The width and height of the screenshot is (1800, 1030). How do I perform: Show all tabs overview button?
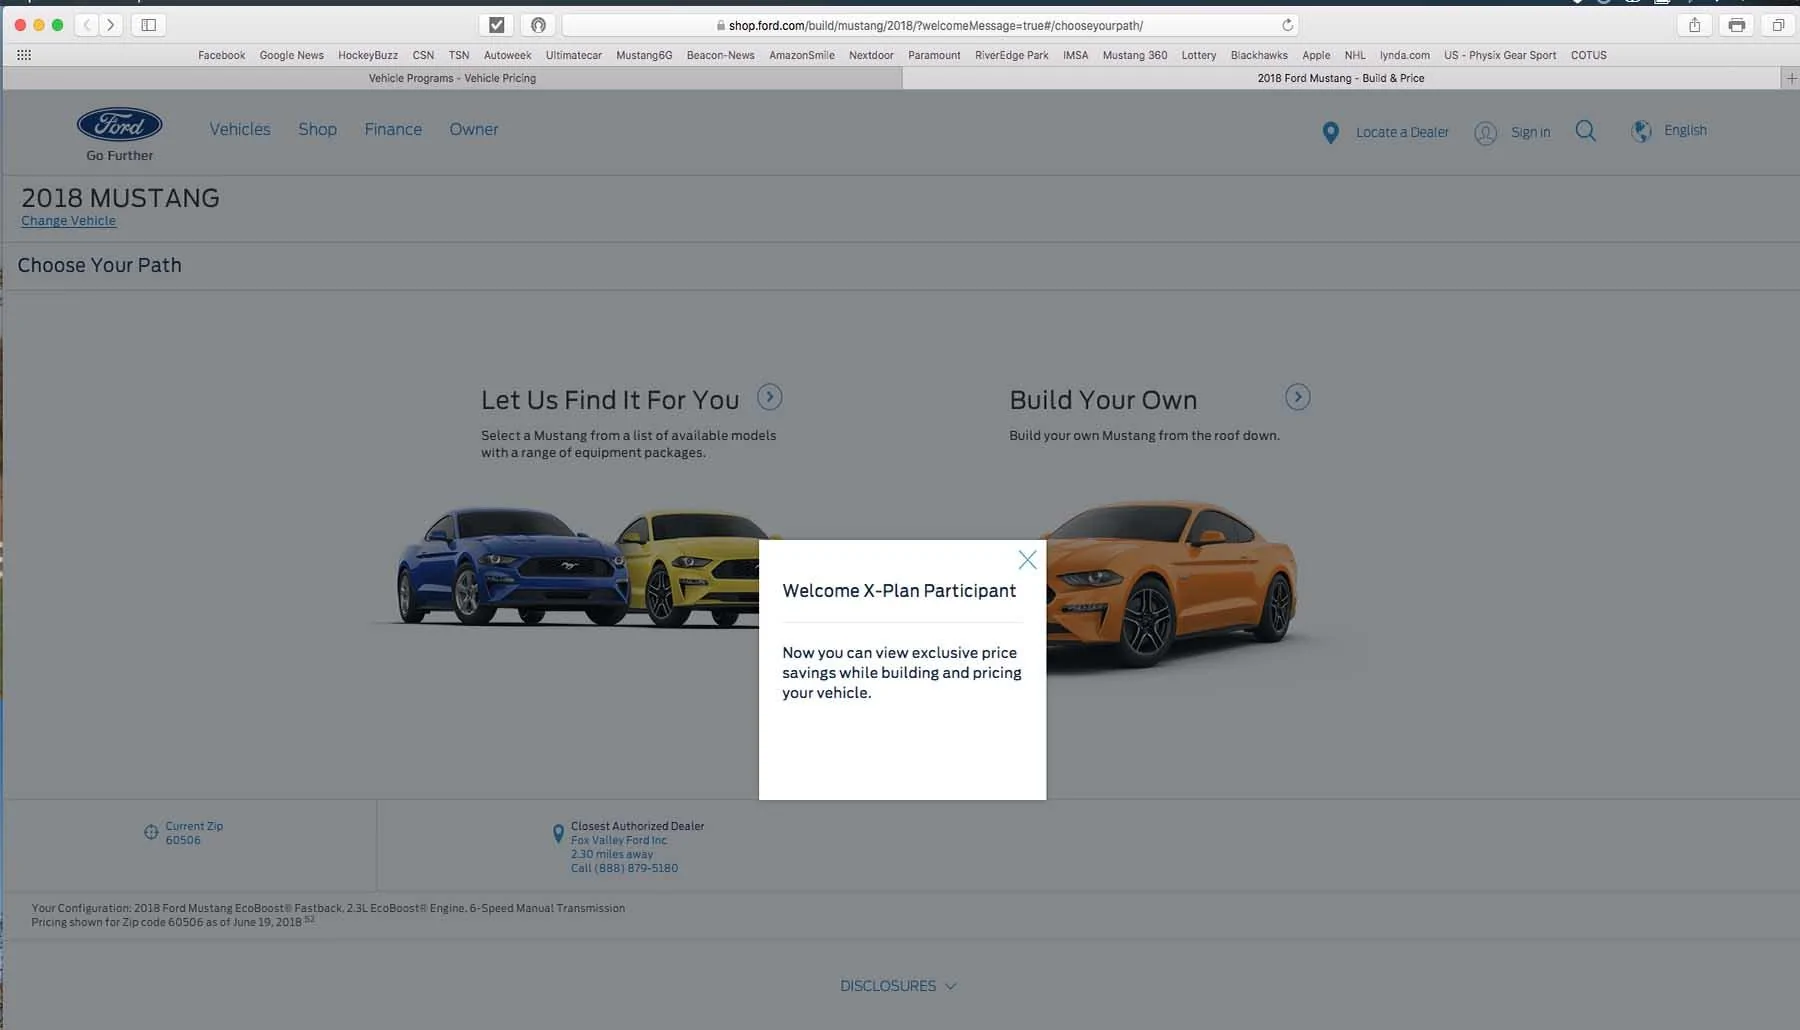point(1778,25)
